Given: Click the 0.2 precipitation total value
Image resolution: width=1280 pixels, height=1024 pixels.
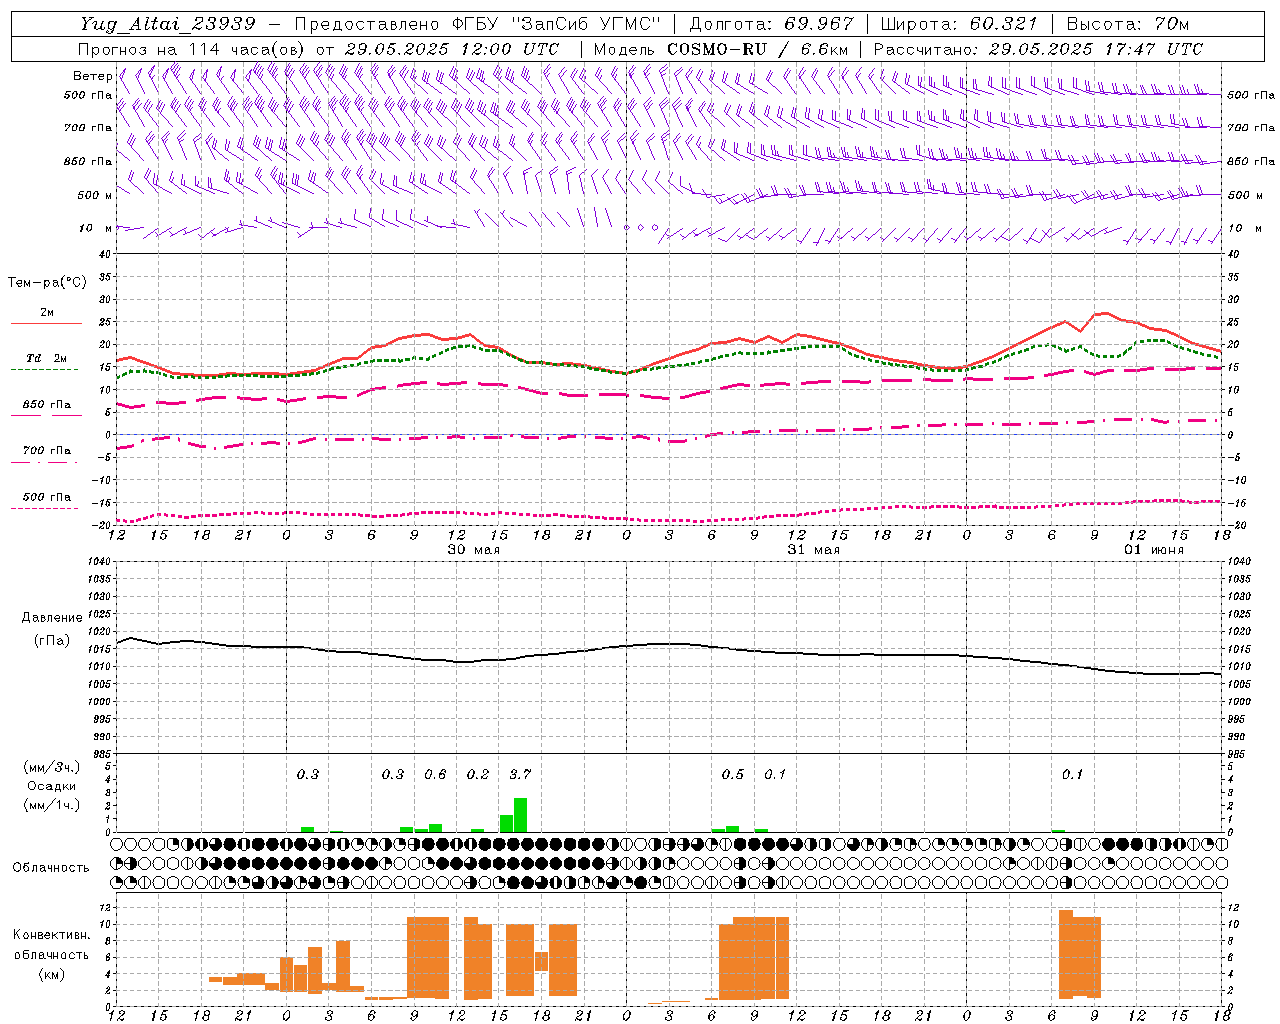Looking at the screenshot, I should [x=478, y=774].
